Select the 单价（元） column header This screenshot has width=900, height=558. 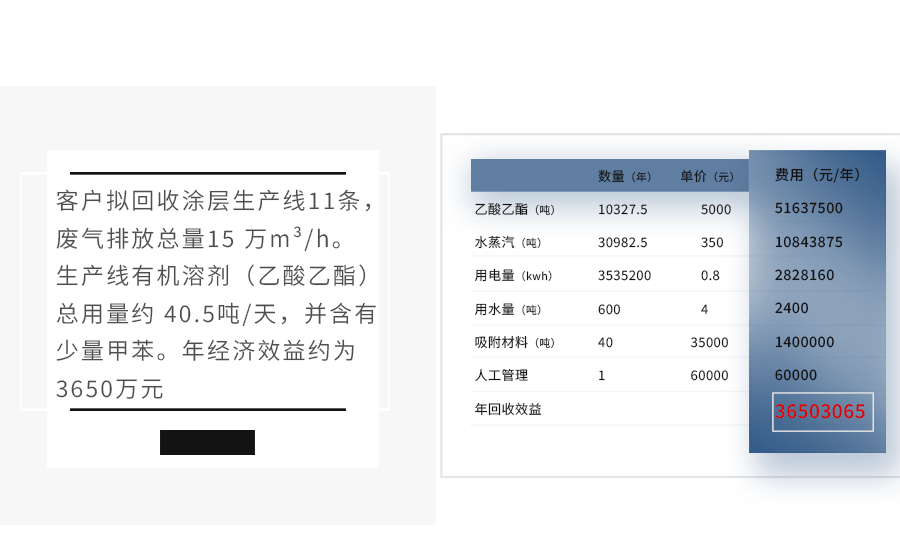[707, 176]
